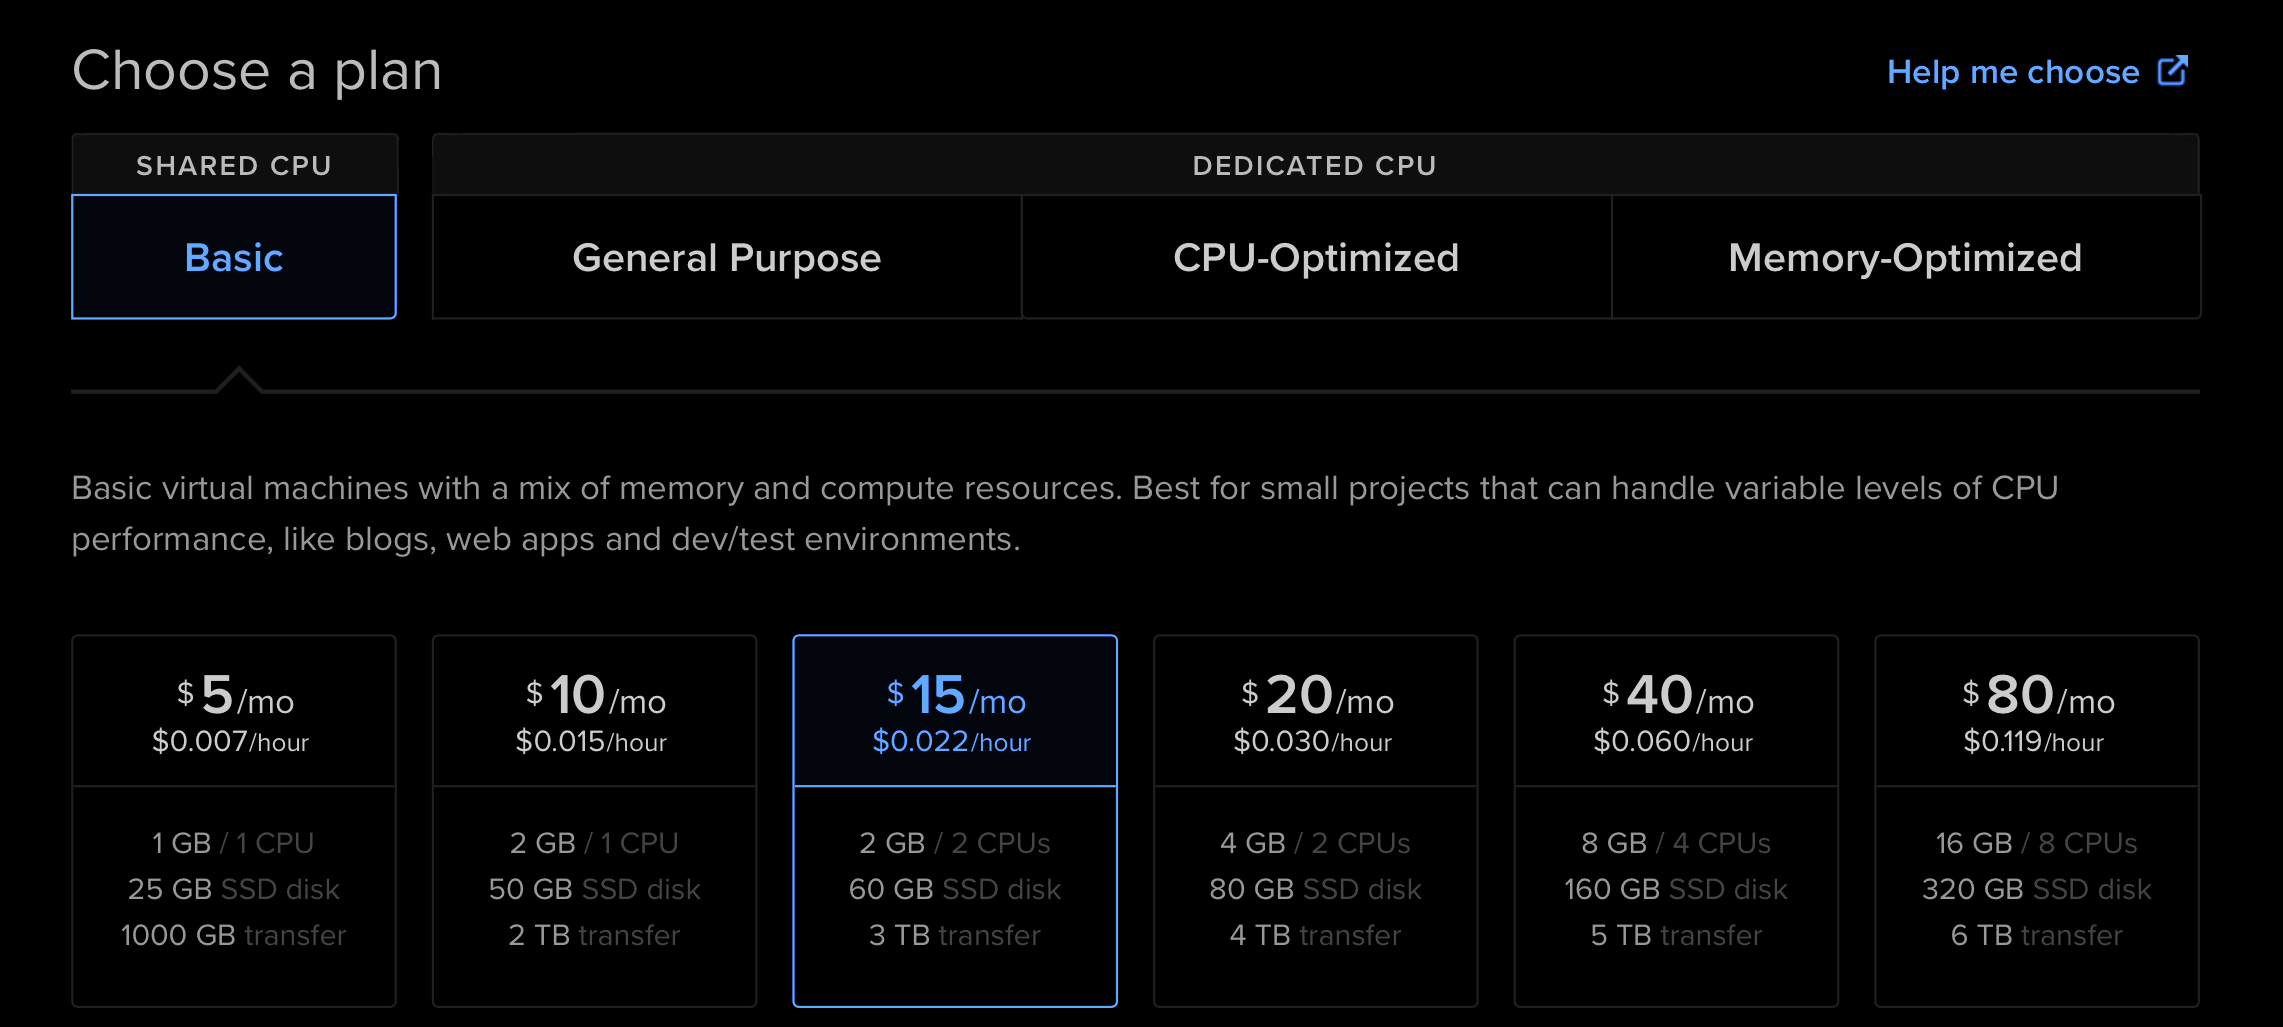Click the SHARED CPU header label
The height and width of the screenshot is (1027, 2283).
pyautogui.click(x=234, y=165)
